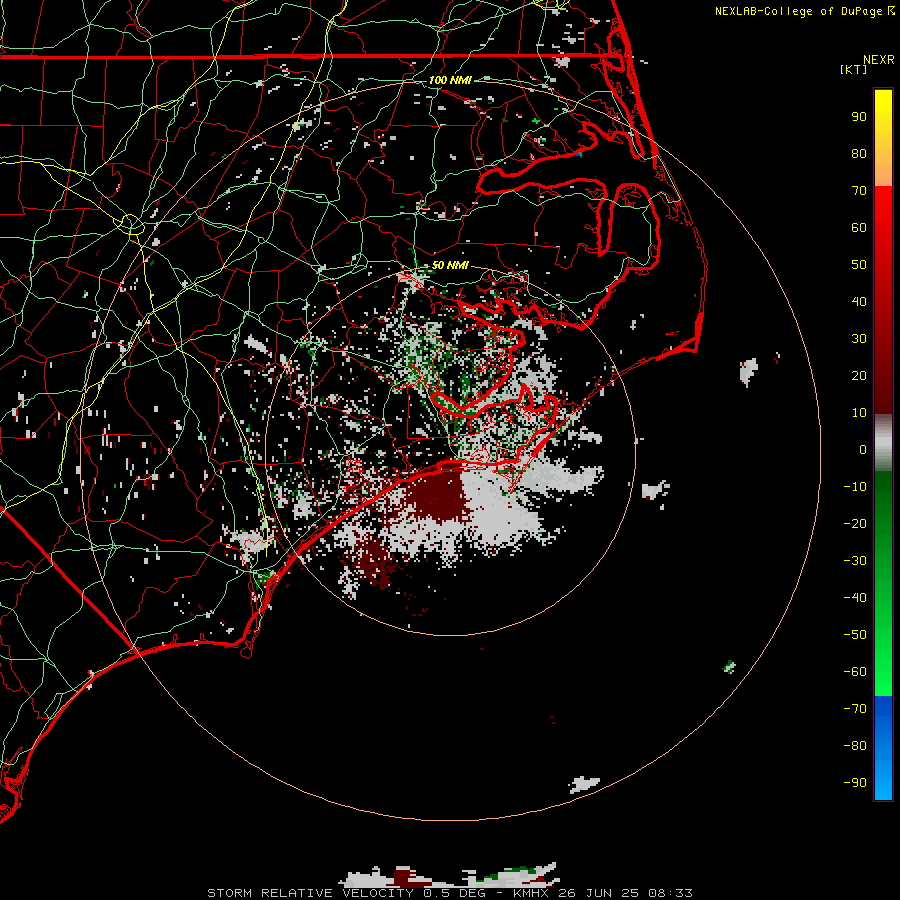Click the -60 value on the velocity scale
The image size is (900, 900).
[855, 672]
